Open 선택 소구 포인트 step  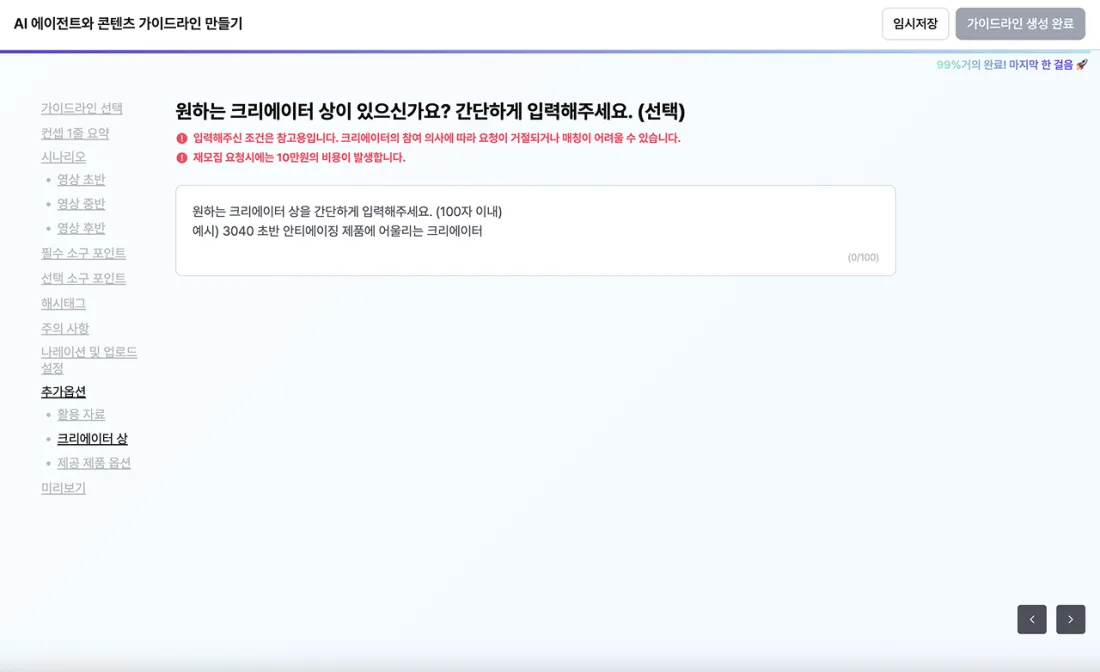[x=83, y=278]
